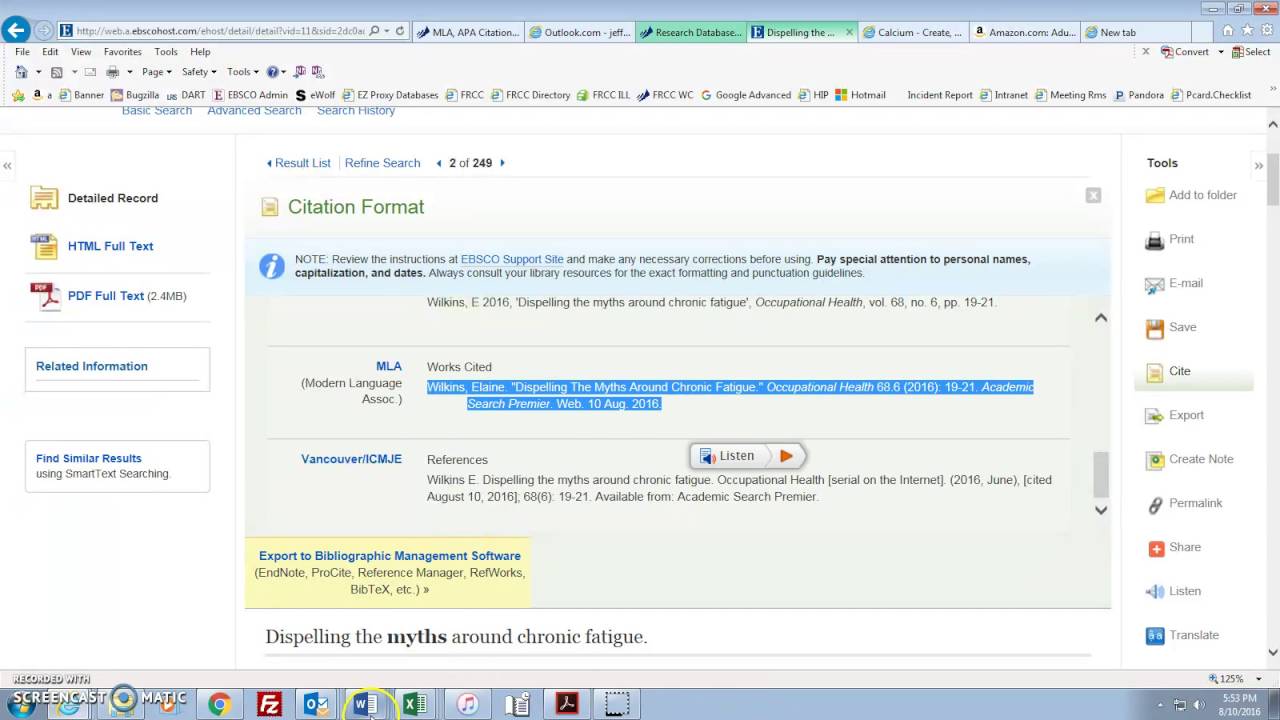
Task: Close the Citation Format panel
Action: click(x=1093, y=196)
